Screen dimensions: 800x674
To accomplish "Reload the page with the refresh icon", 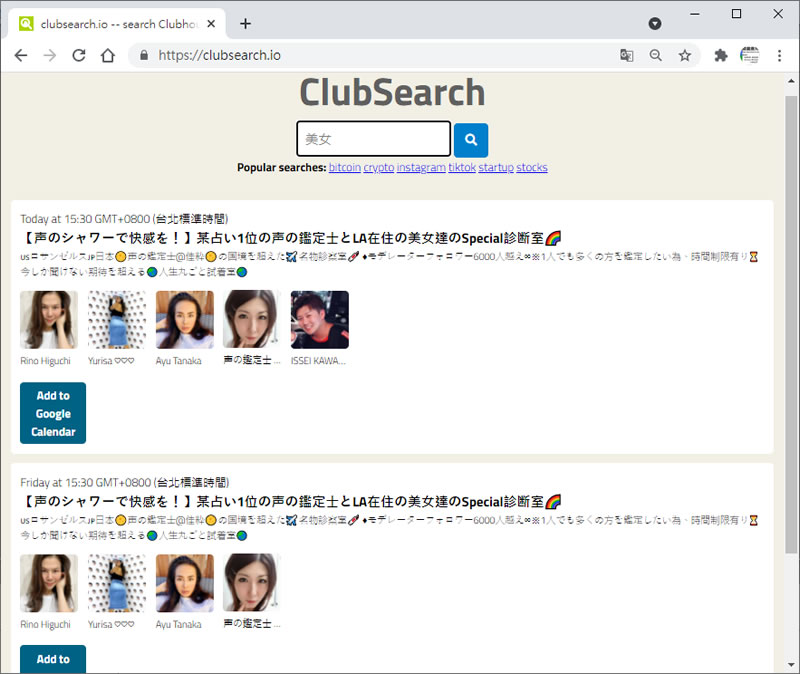I will point(79,56).
